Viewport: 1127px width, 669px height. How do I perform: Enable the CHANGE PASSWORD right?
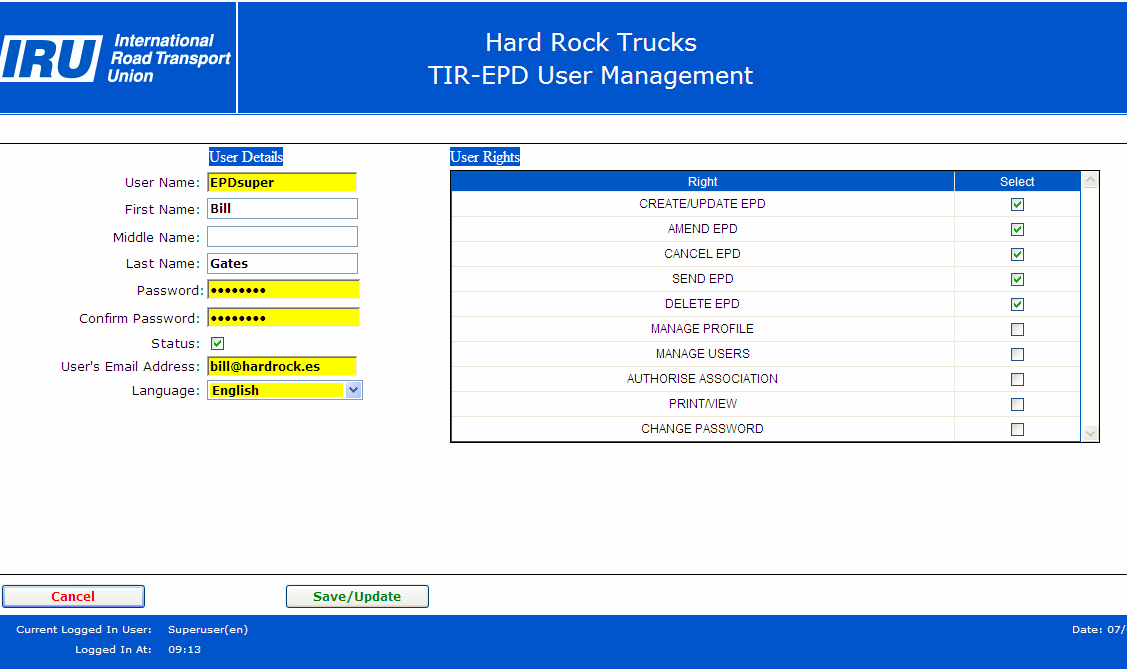[x=1017, y=429]
